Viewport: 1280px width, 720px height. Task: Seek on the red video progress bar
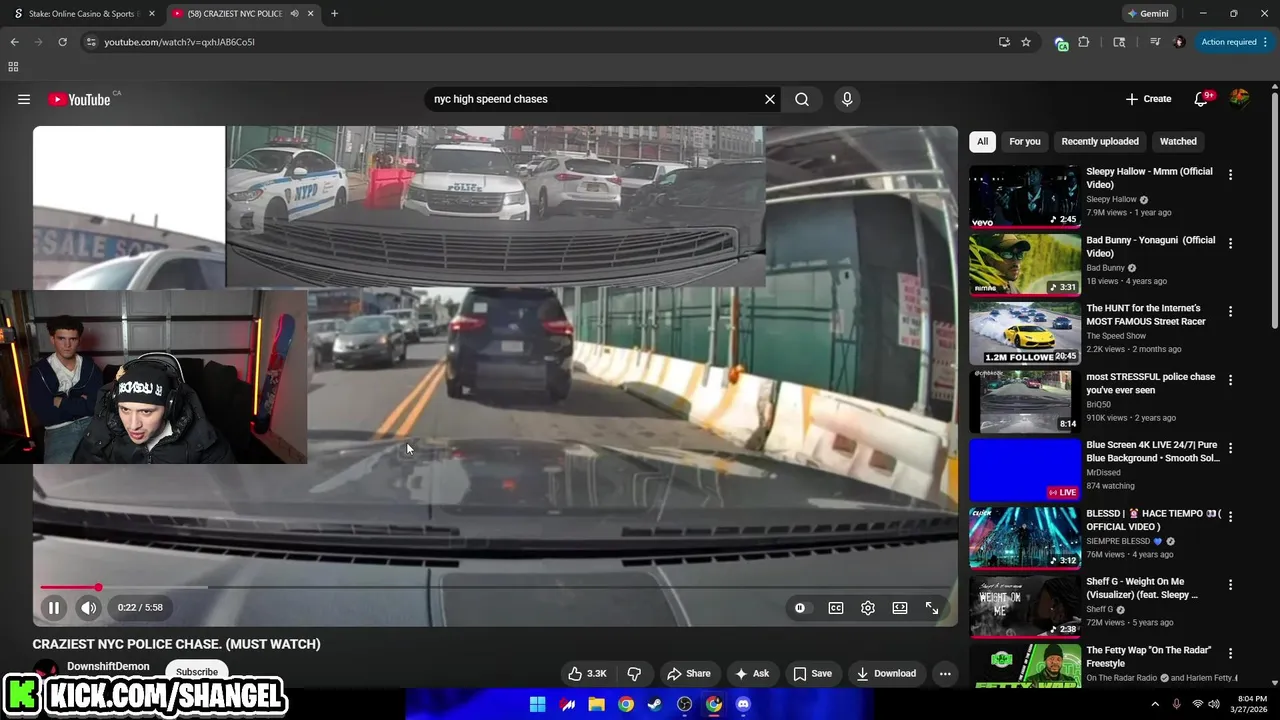pyautogui.click(x=495, y=587)
